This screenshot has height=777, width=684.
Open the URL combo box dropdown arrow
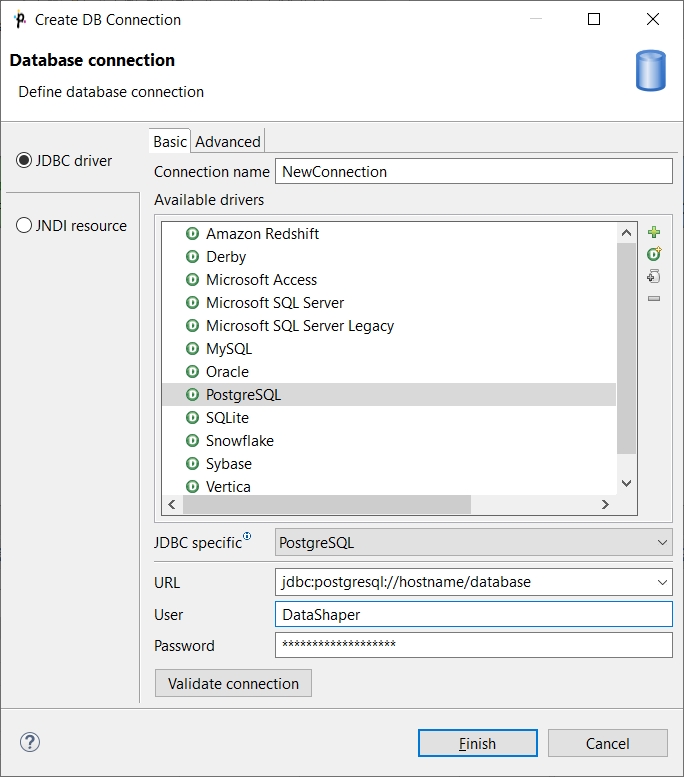tap(662, 581)
